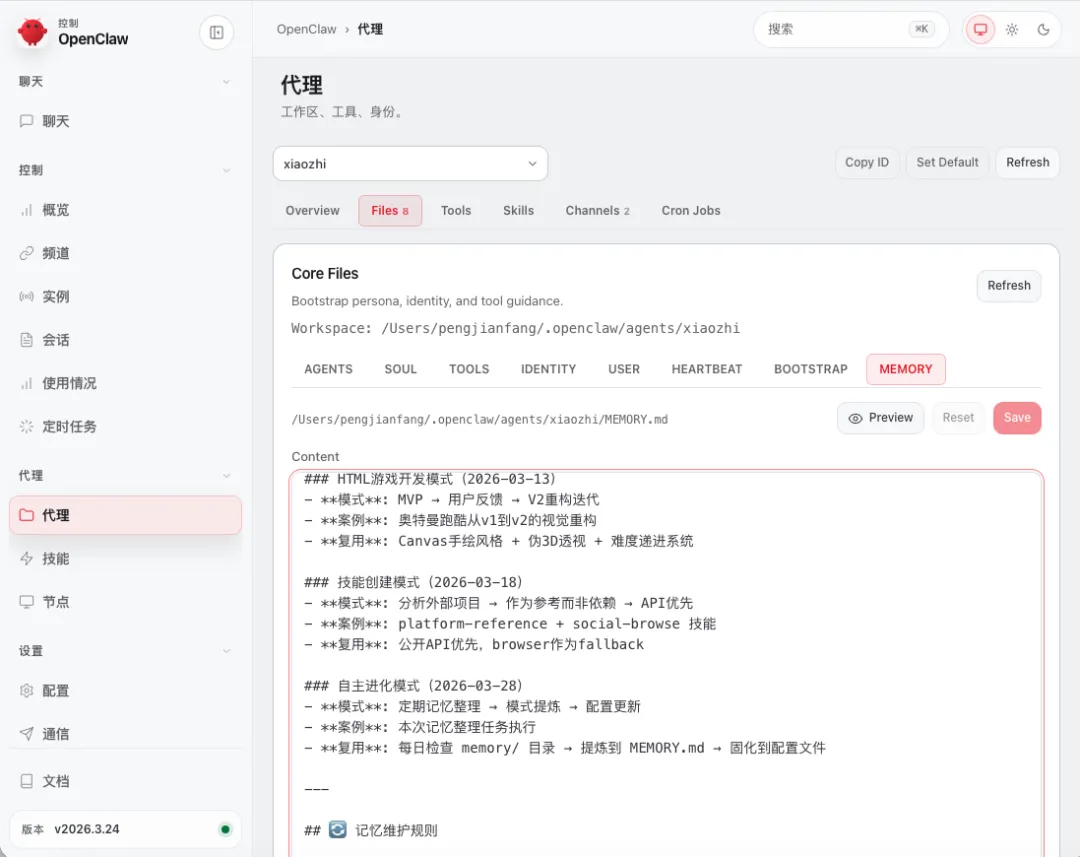Viewport: 1080px width, 857px height.
Task: Collapse the 控制 section chevron
Action: tap(226, 170)
